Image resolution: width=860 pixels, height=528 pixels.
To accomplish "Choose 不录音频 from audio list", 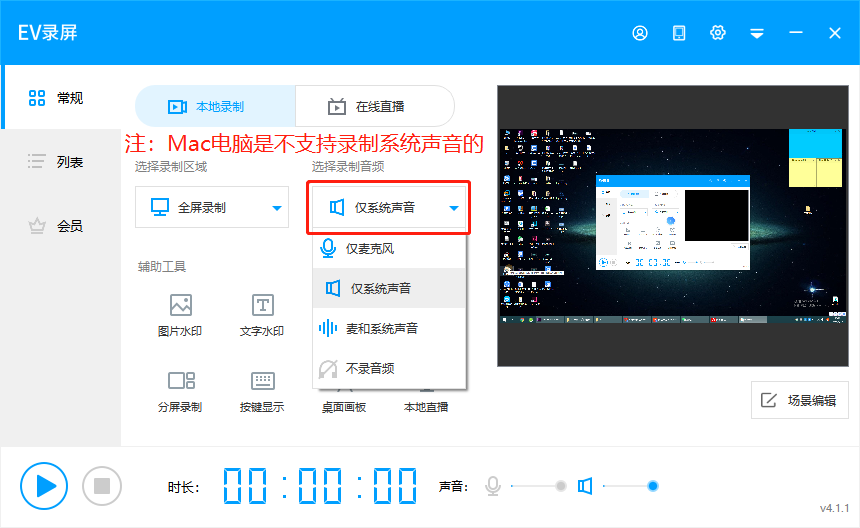I will [389, 368].
